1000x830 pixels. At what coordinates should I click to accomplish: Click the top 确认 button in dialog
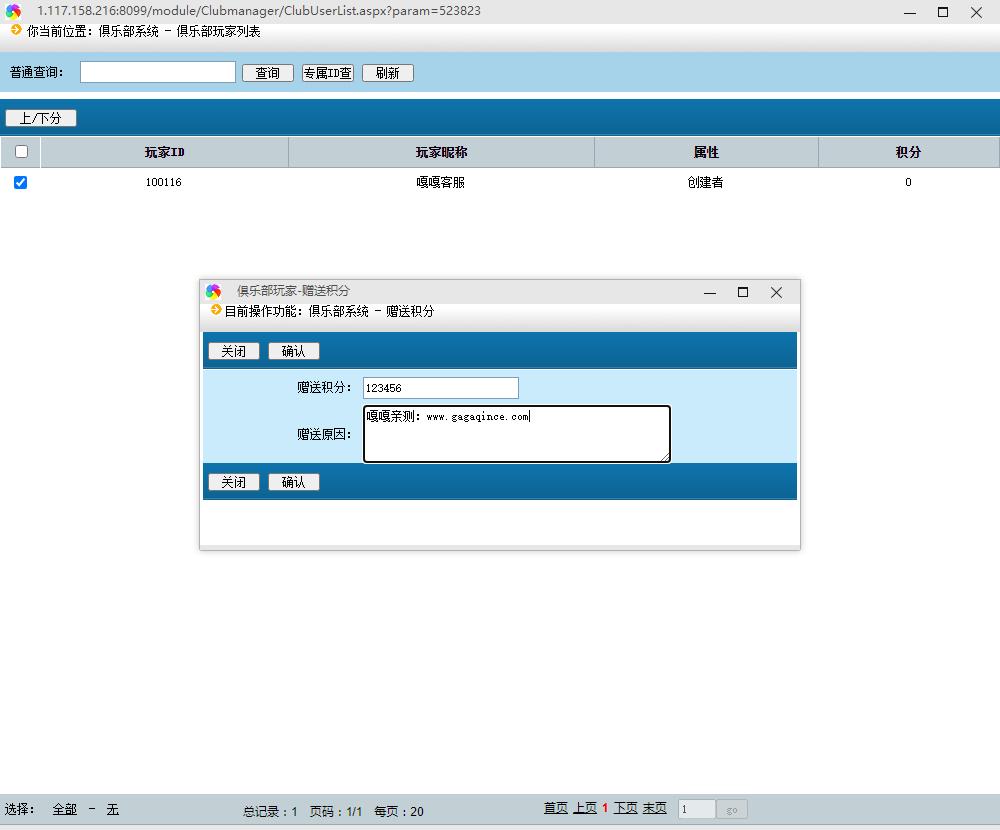pyautogui.click(x=294, y=351)
